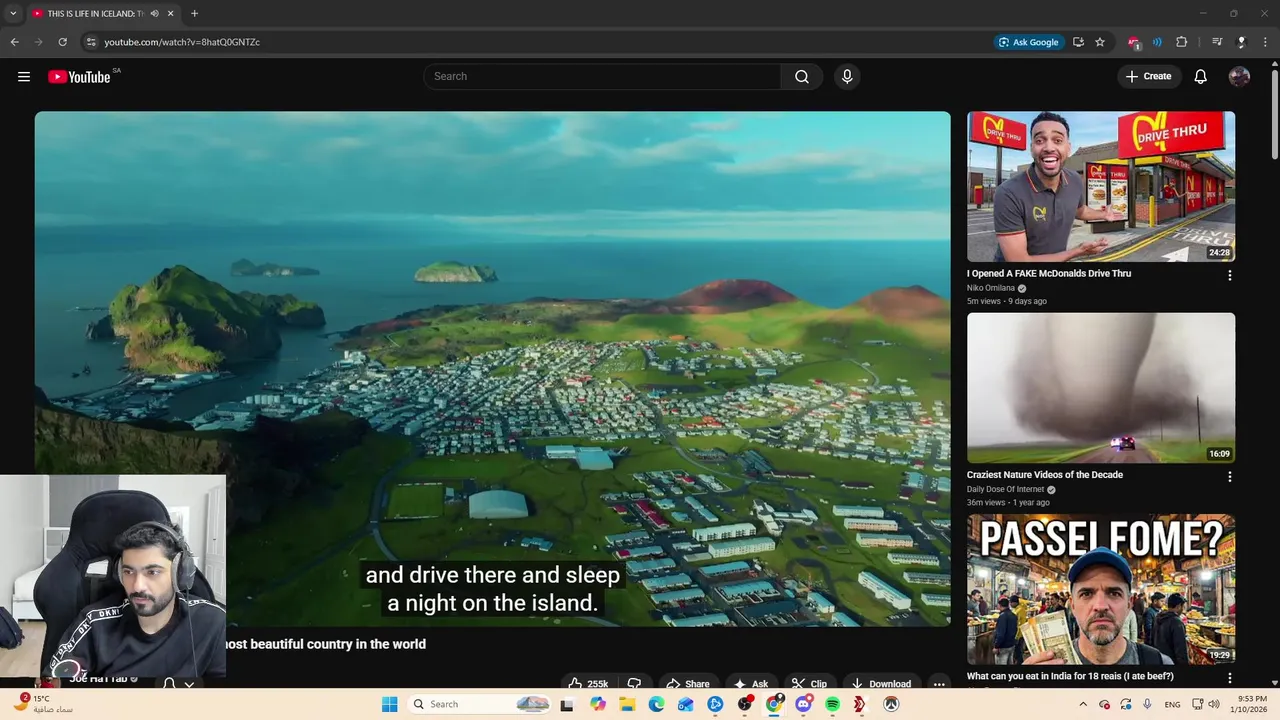Screen dimensions: 1280x720
Task: Open more actions ellipsis below the video
Action: [939, 684]
